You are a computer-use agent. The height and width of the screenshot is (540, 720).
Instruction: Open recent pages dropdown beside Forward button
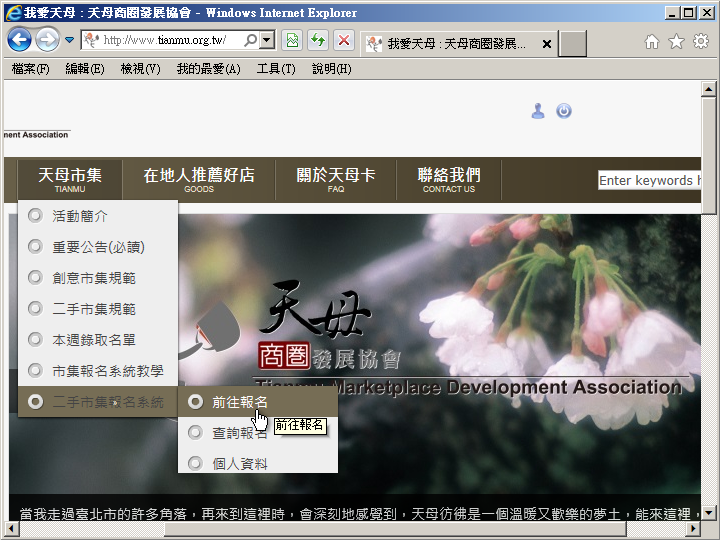click(x=70, y=41)
